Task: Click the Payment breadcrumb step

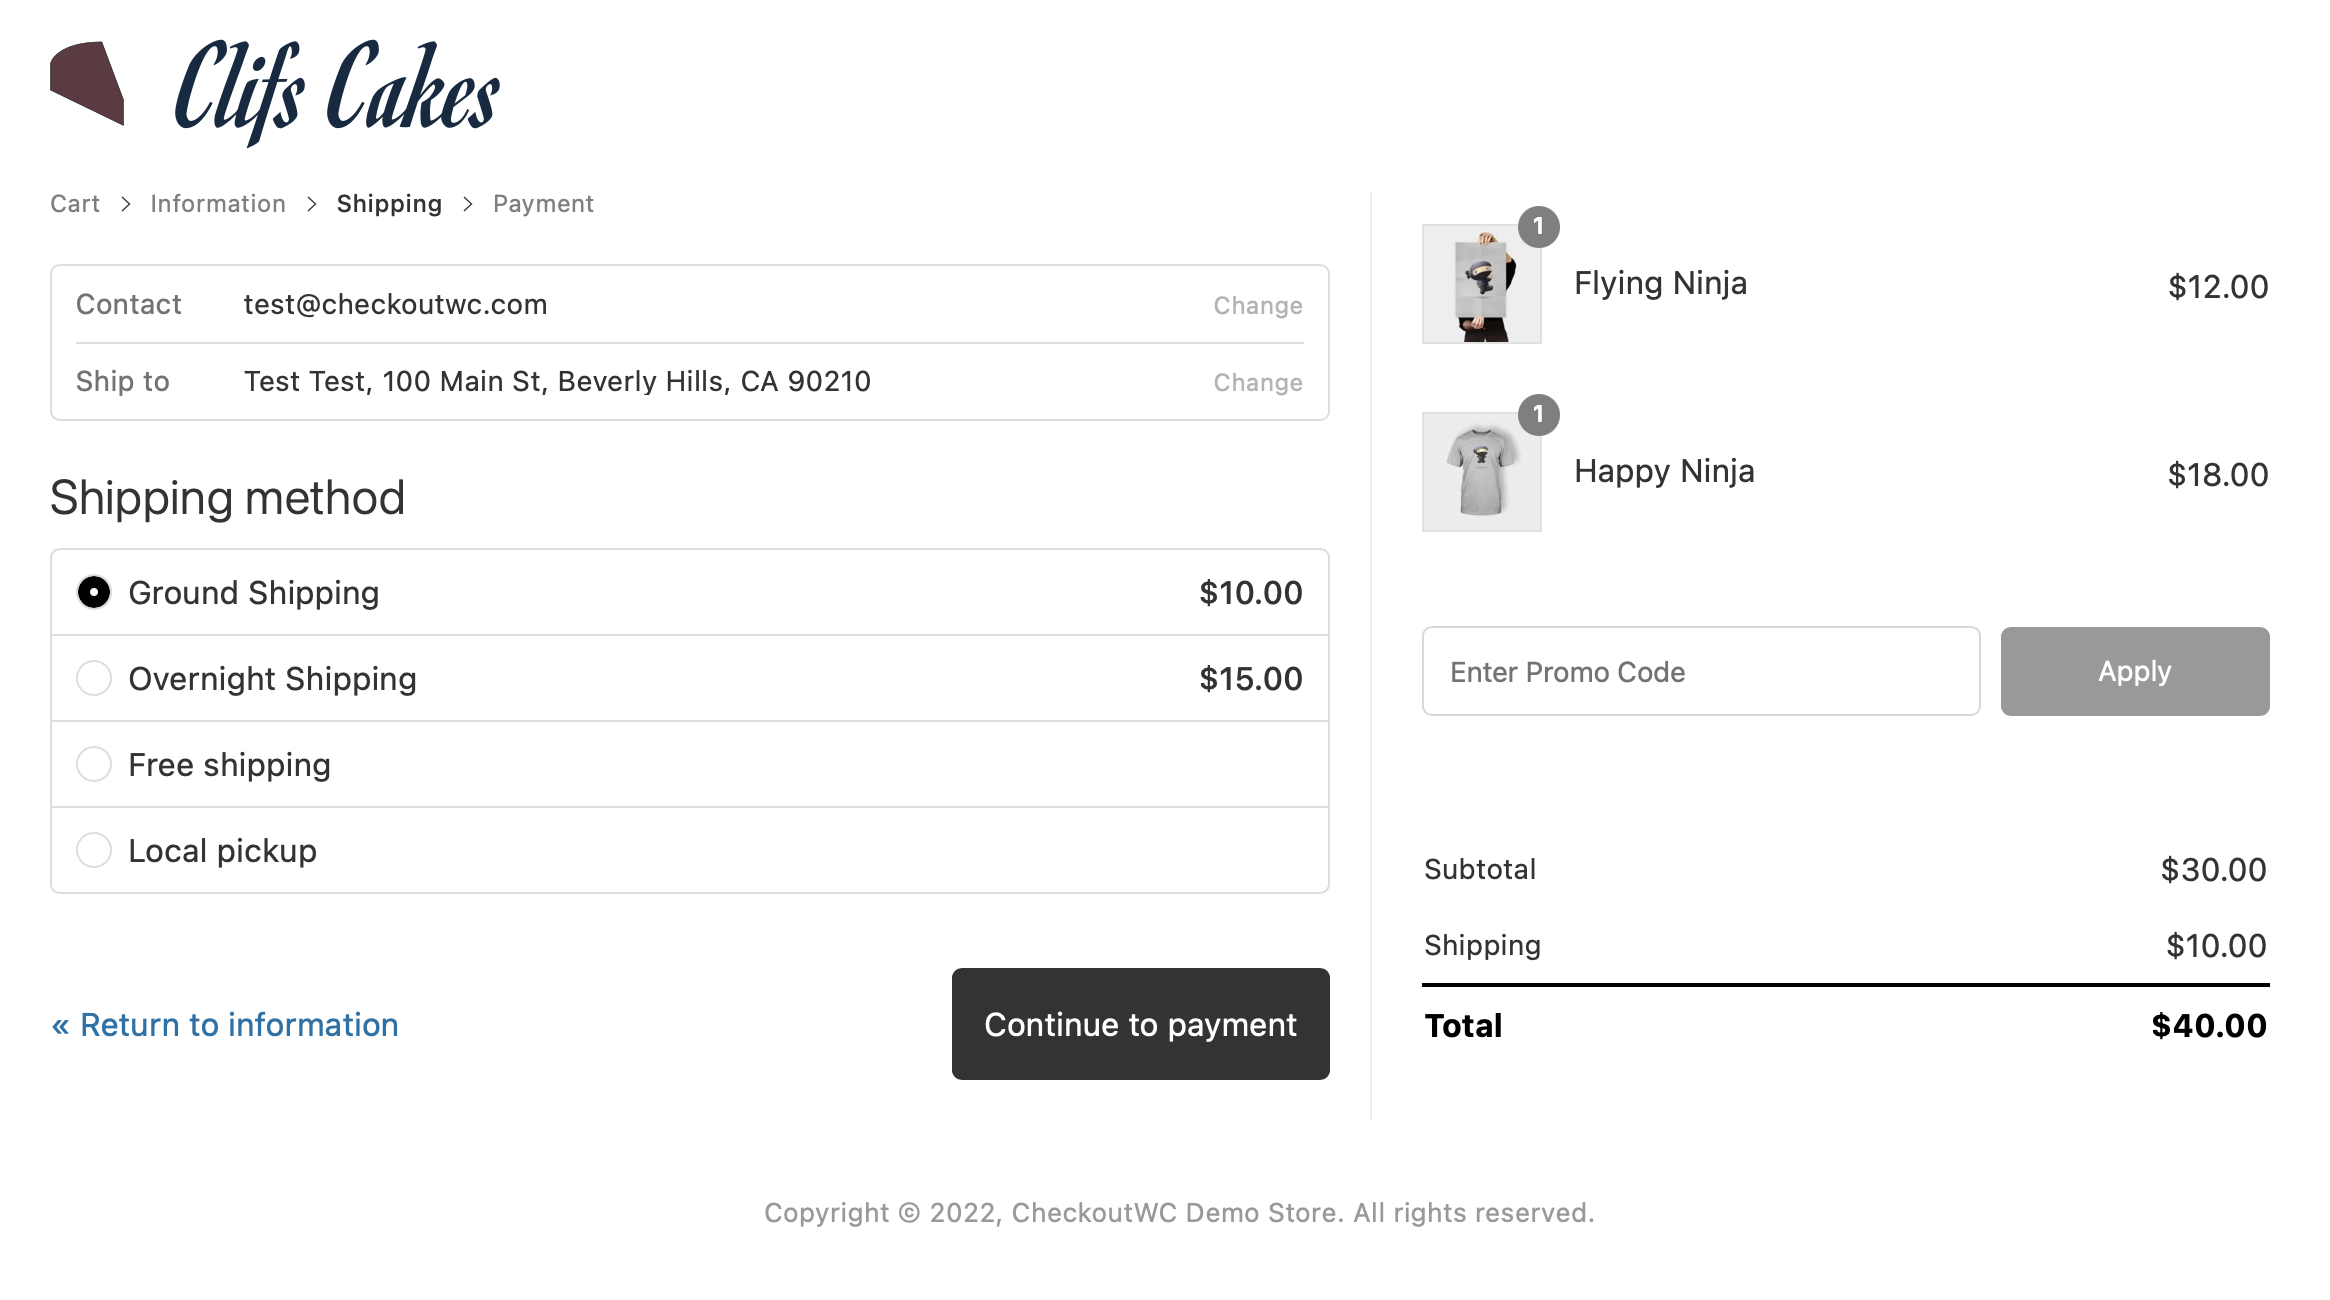Action: [x=542, y=202]
